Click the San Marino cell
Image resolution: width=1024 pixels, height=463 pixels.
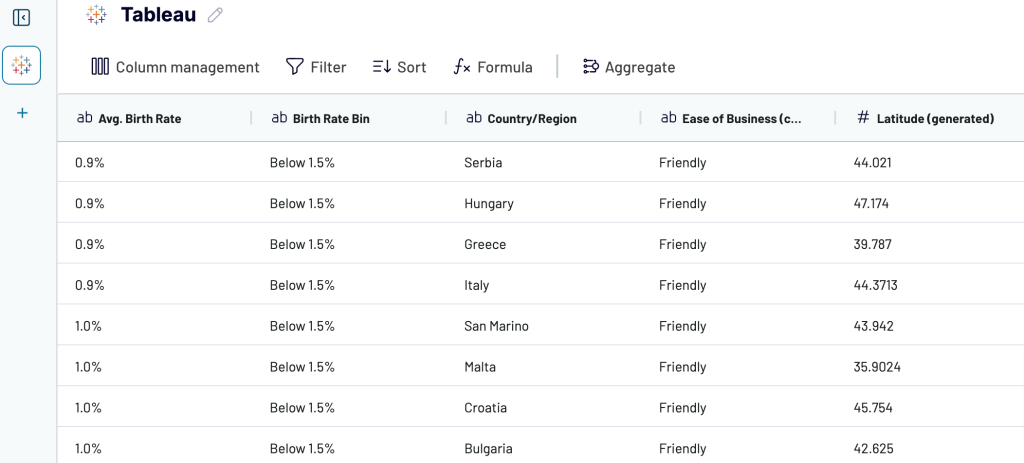496,326
